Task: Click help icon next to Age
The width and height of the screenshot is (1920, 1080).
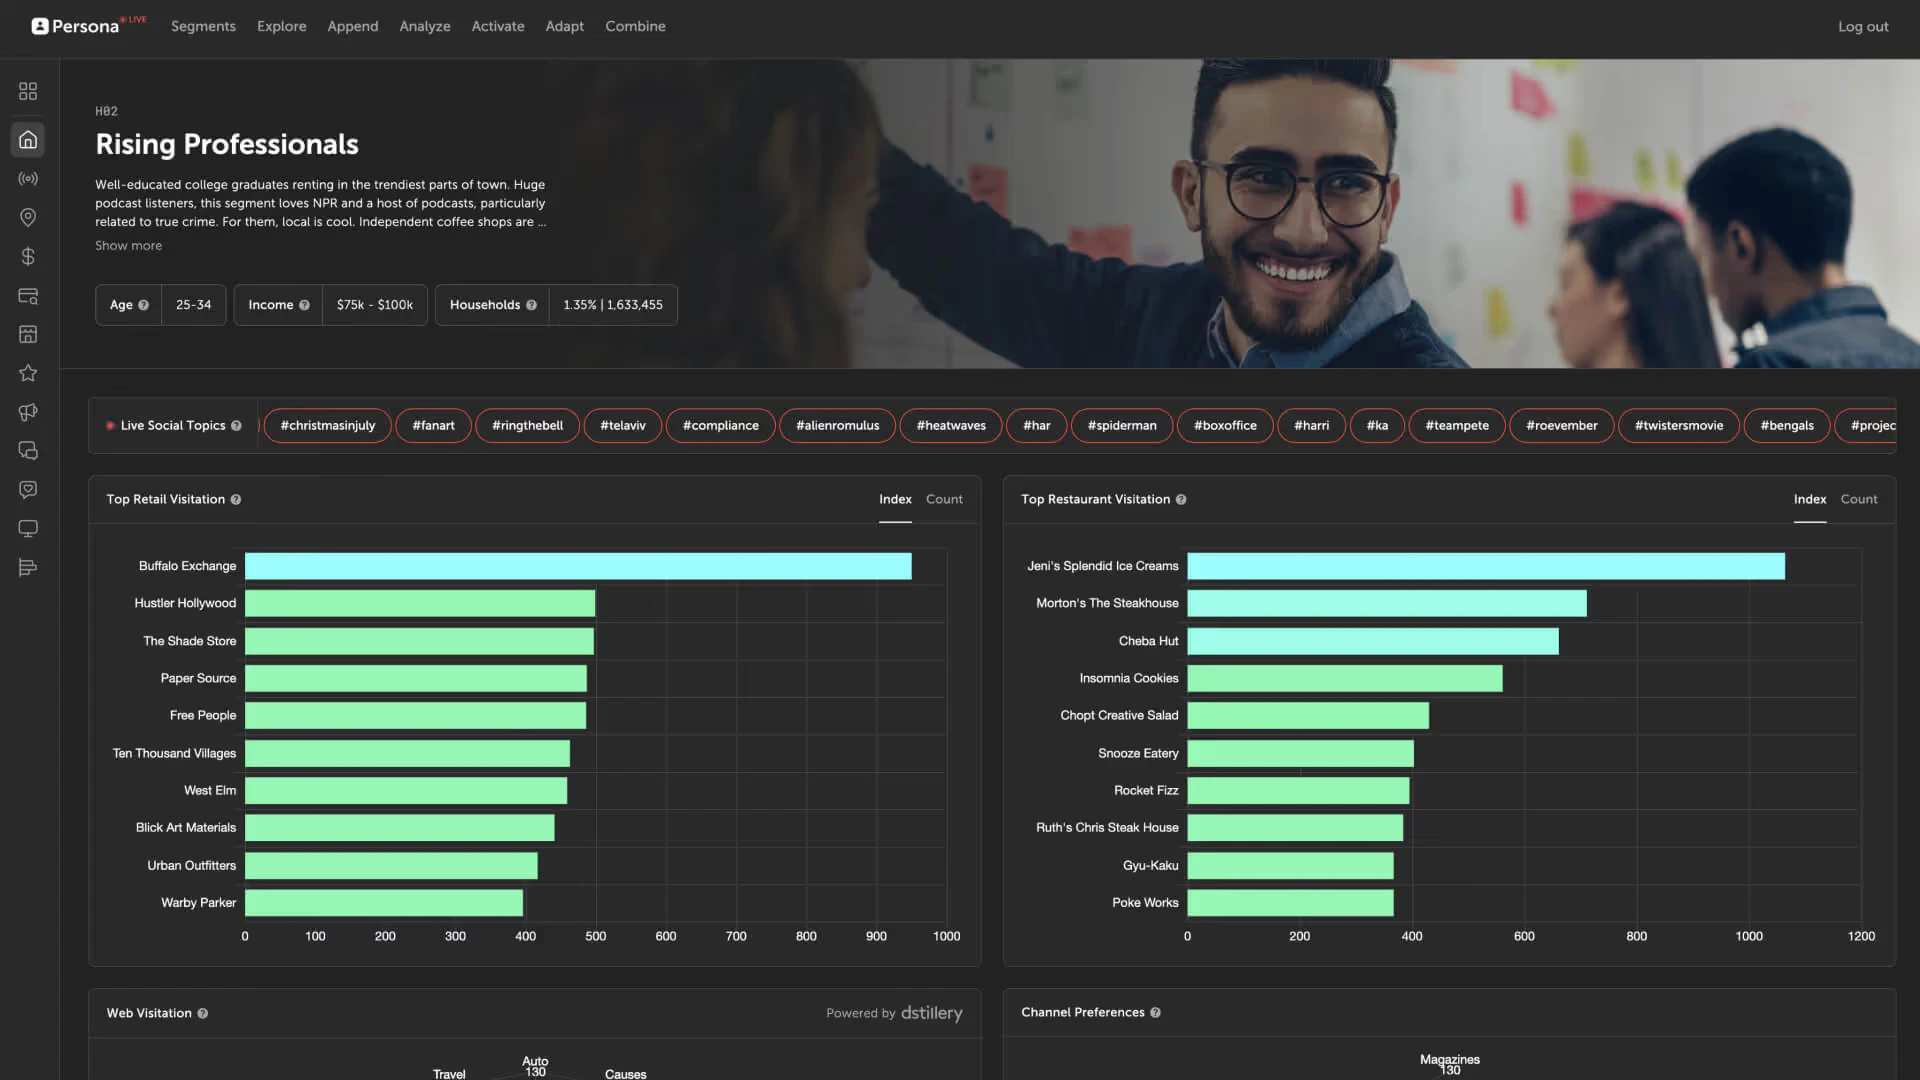Action: tap(143, 305)
